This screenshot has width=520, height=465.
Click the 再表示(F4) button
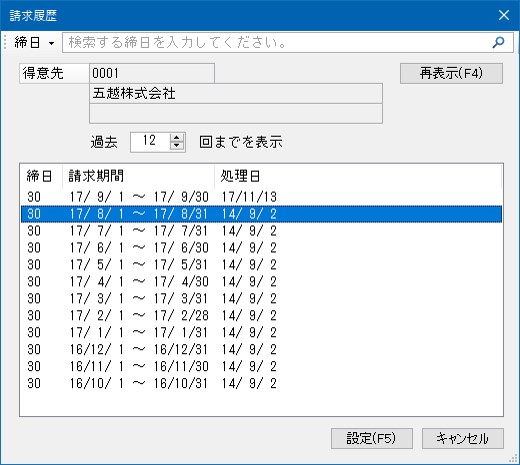click(451, 73)
